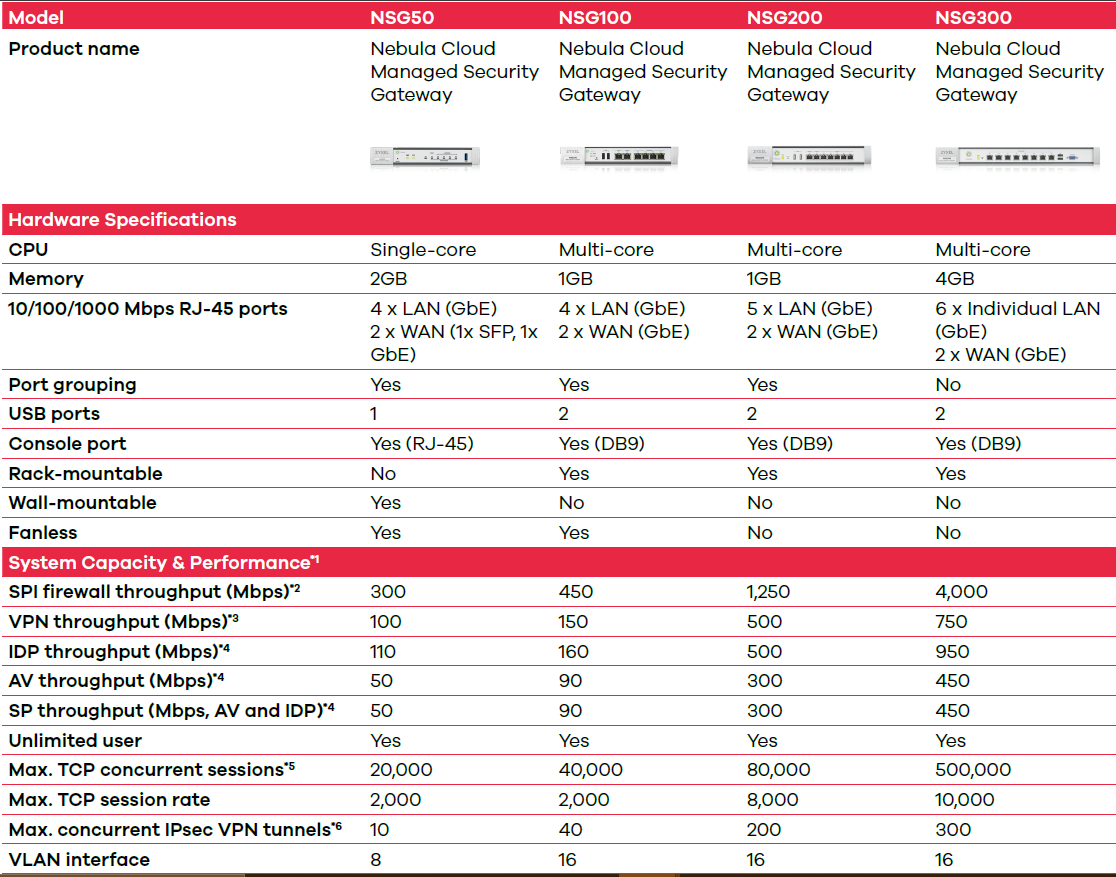Screen dimensions: 1116x877
Task: Click the VPN throughput row label
Action: (124, 622)
